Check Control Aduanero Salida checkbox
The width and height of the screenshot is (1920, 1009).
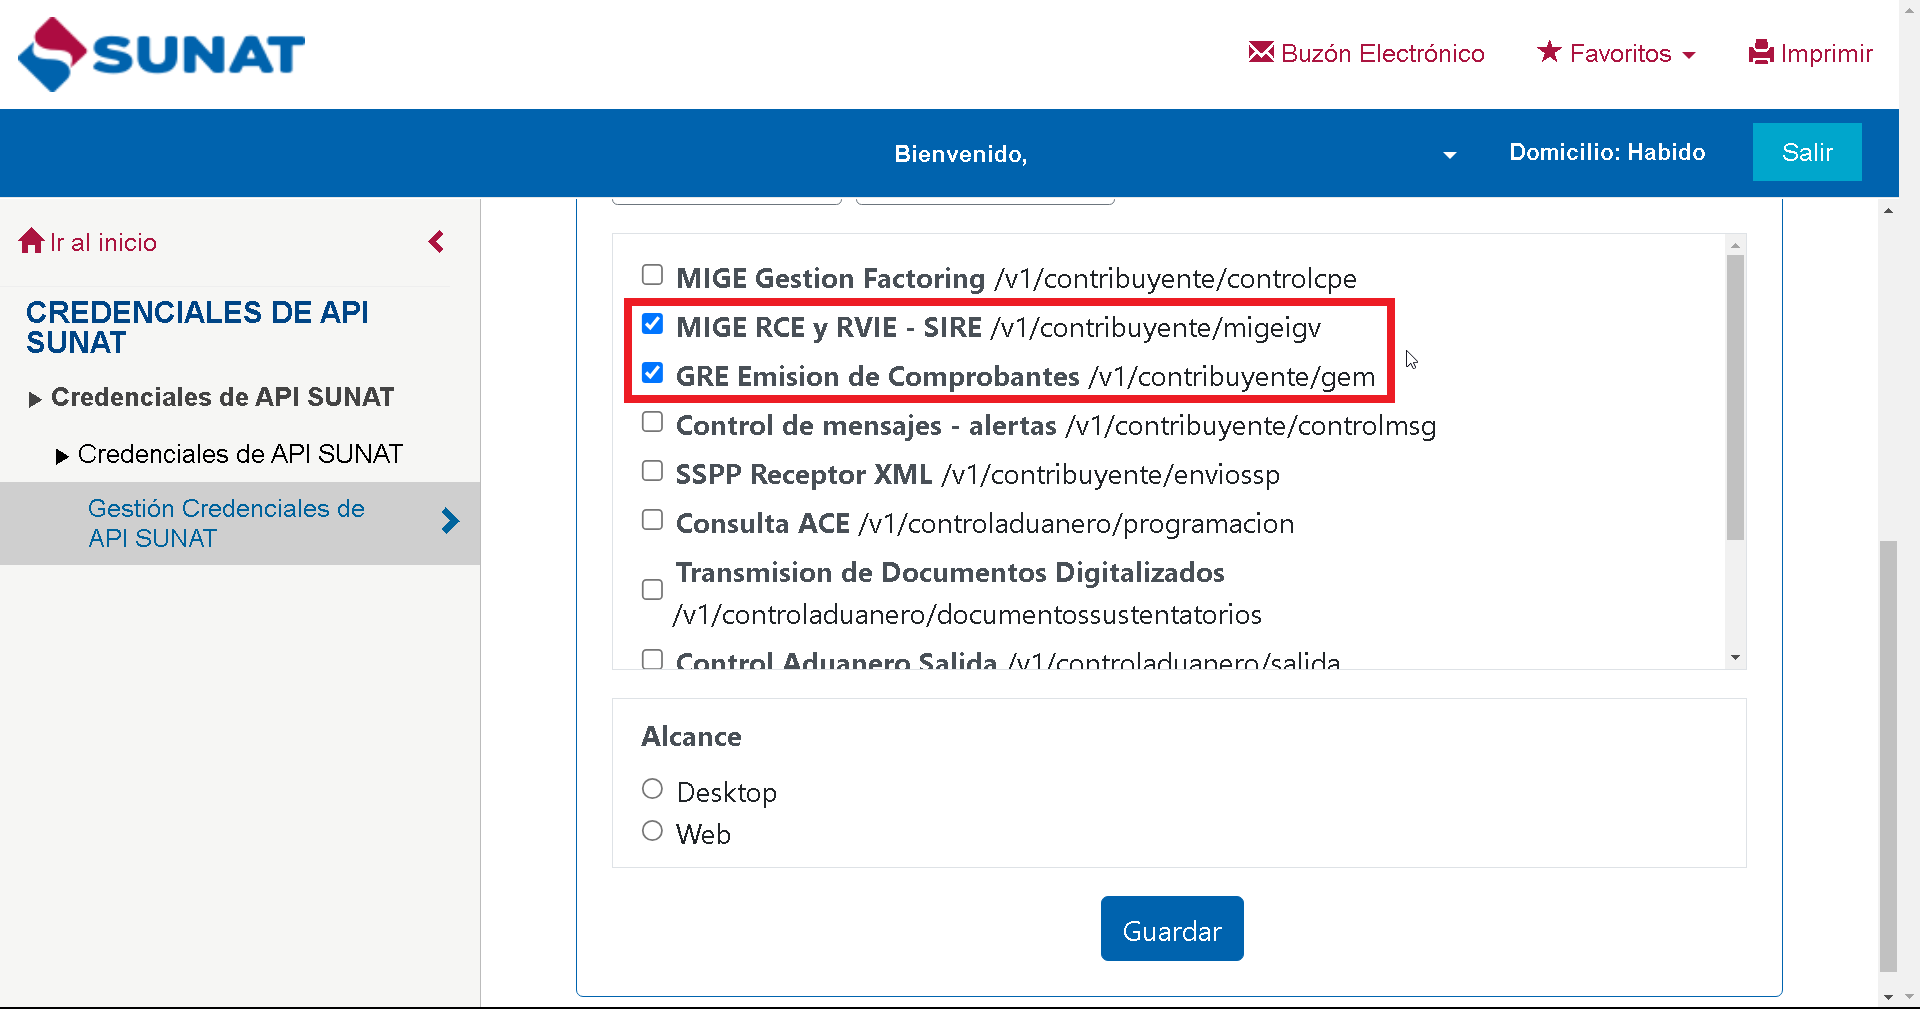652,659
